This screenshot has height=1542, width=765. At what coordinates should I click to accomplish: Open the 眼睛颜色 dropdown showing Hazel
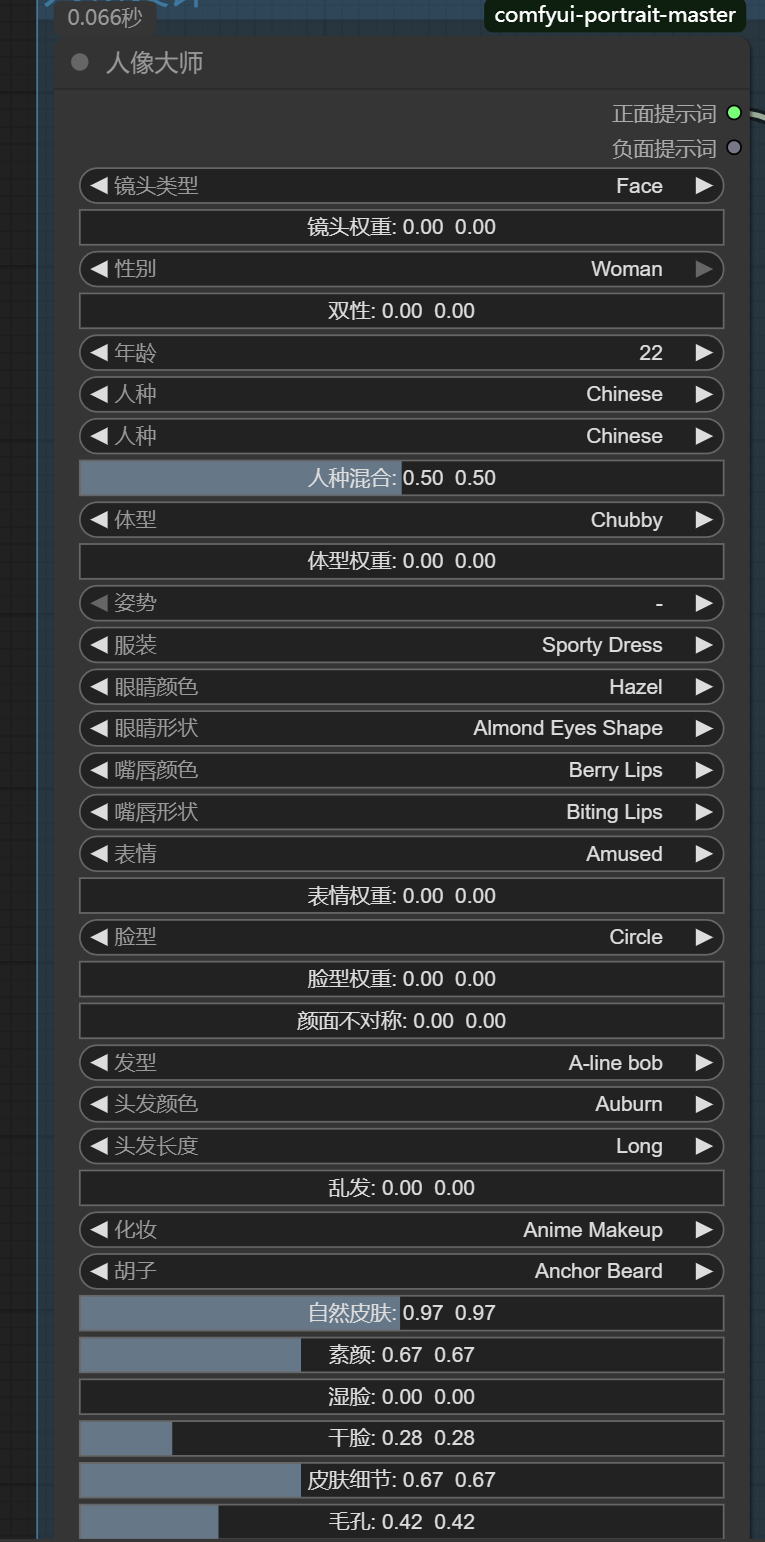tap(401, 687)
